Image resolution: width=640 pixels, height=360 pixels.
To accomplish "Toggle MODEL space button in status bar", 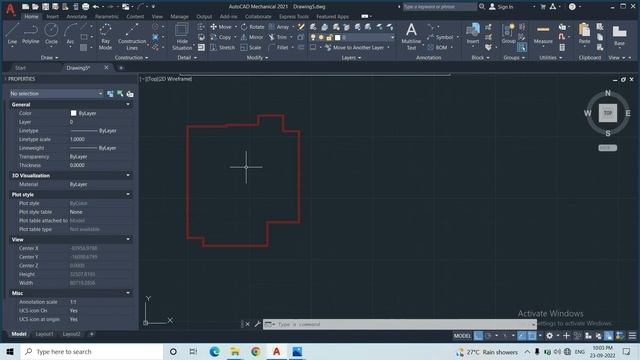I will (x=462, y=336).
